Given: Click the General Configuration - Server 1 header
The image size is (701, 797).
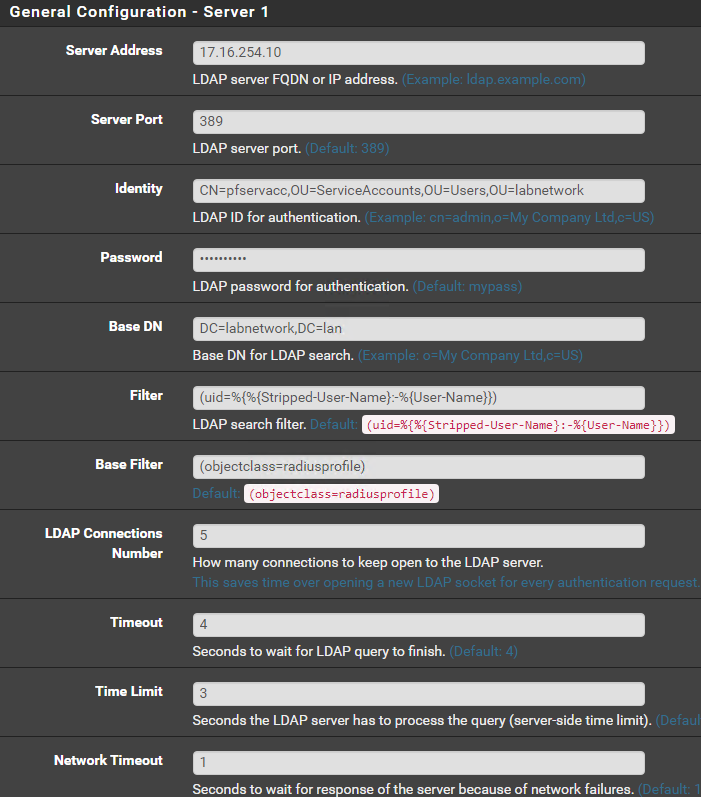Looking at the screenshot, I should [139, 12].
